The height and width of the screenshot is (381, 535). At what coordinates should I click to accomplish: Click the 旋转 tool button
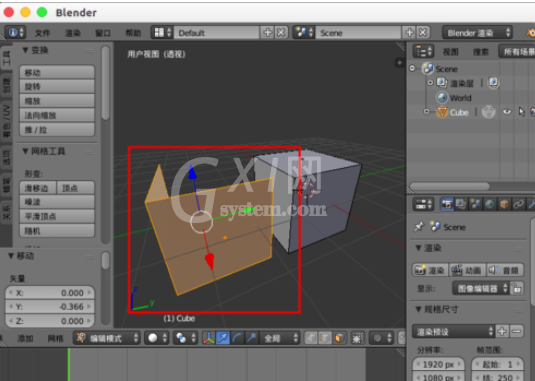coord(57,87)
